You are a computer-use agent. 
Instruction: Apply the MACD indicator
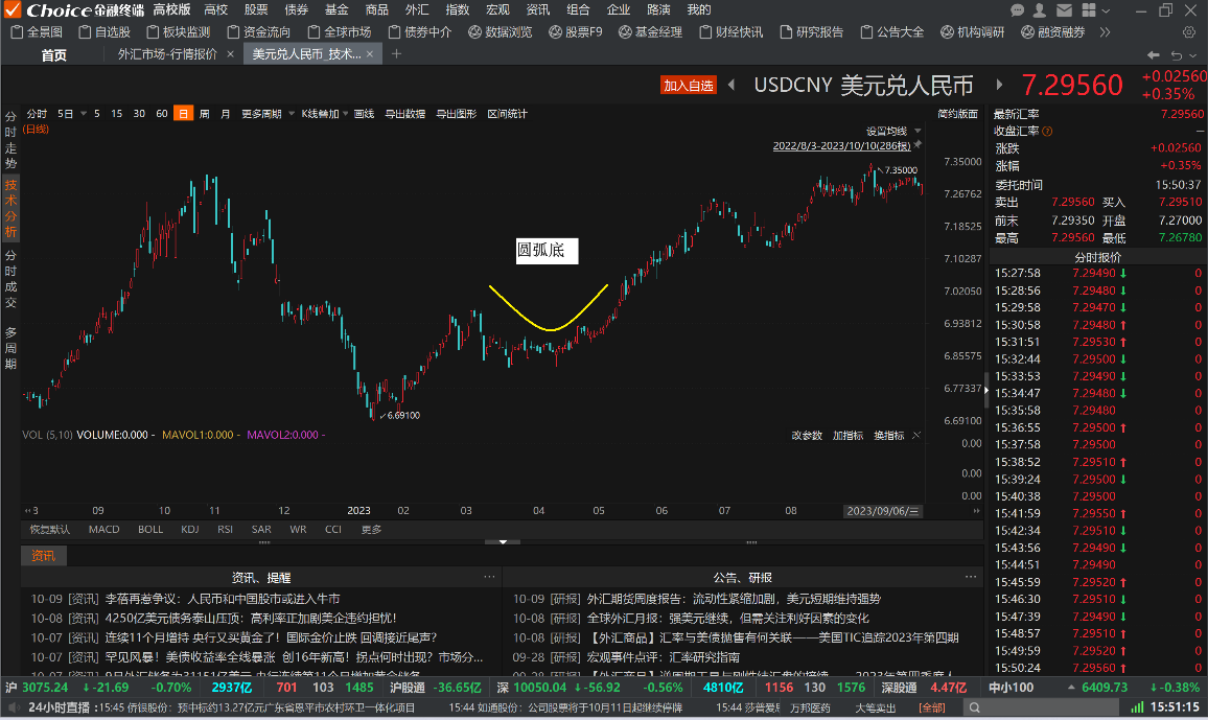(x=103, y=529)
